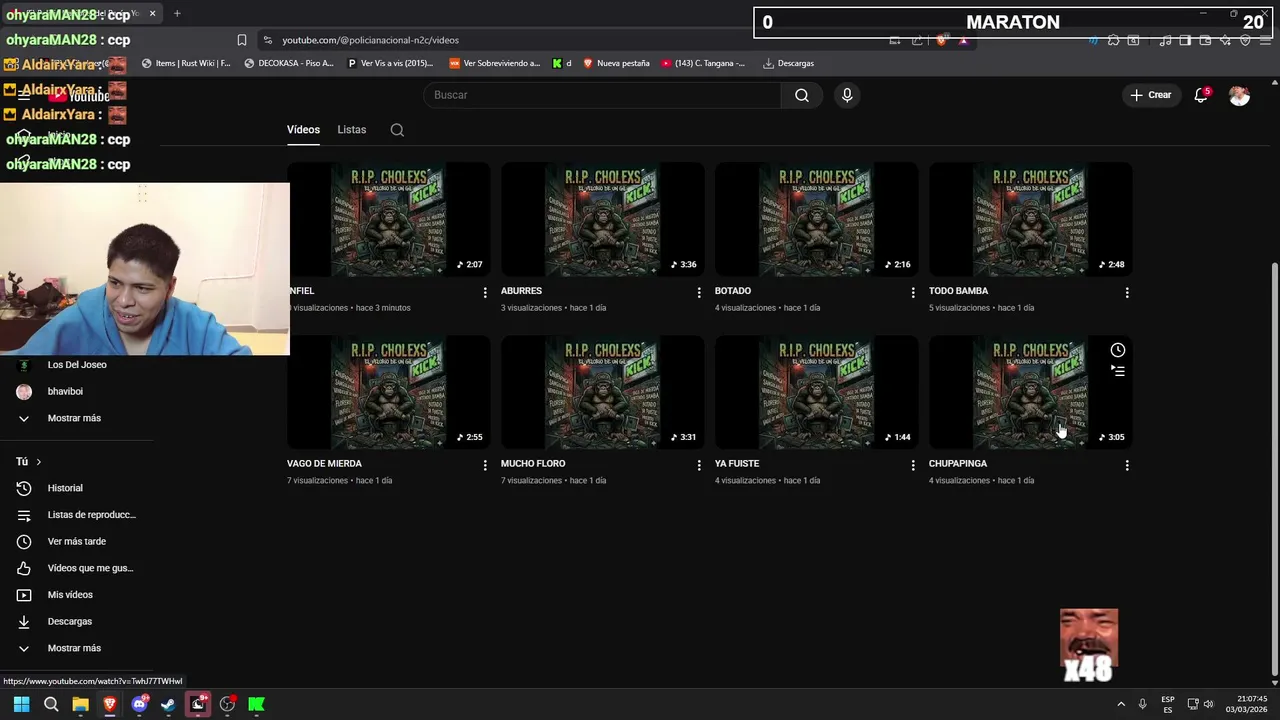
Task: Open Kick app from taskbar
Action: pyautogui.click(x=256, y=704)
